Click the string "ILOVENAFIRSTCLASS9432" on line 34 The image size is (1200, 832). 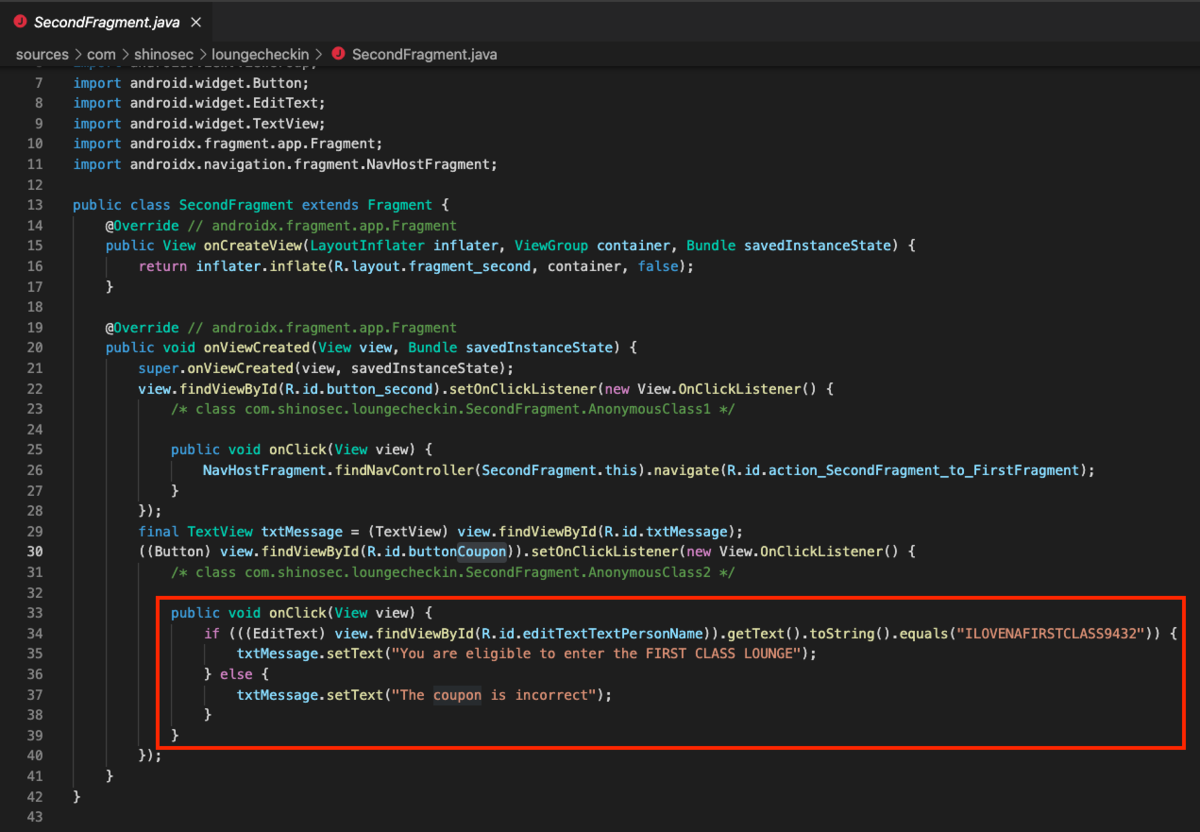pyautogui.click(x=1049, y=633)
